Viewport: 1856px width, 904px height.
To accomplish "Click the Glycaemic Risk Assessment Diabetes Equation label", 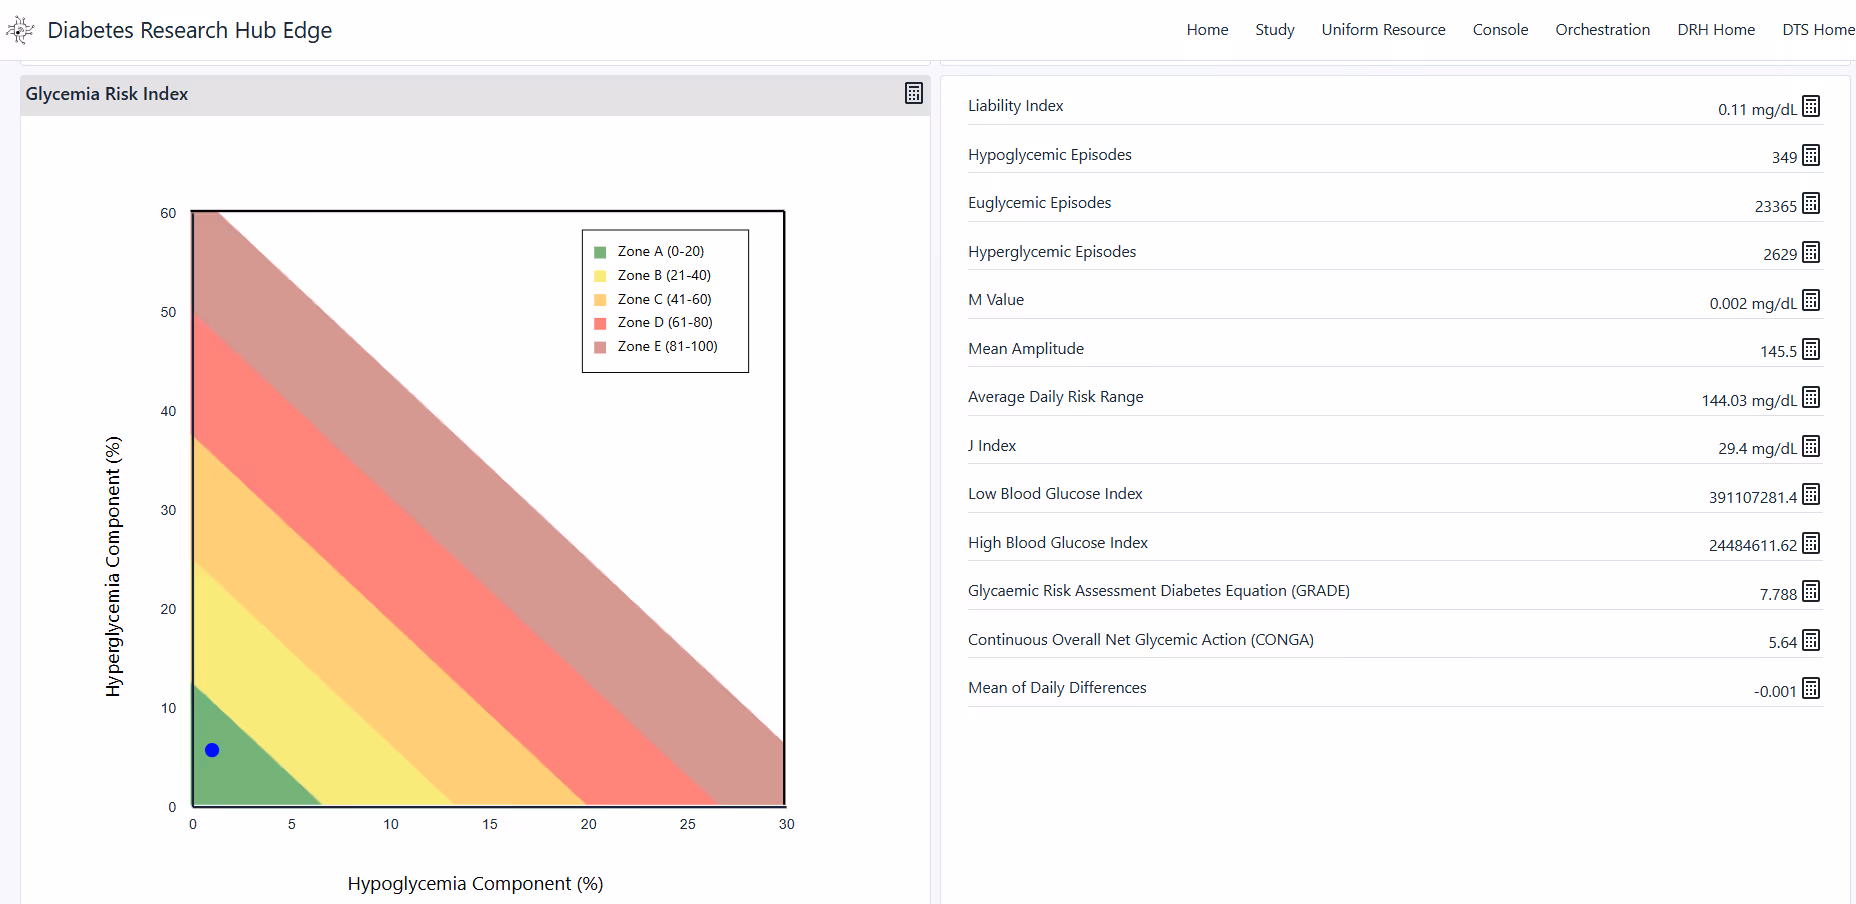I will coord(1159,591).
